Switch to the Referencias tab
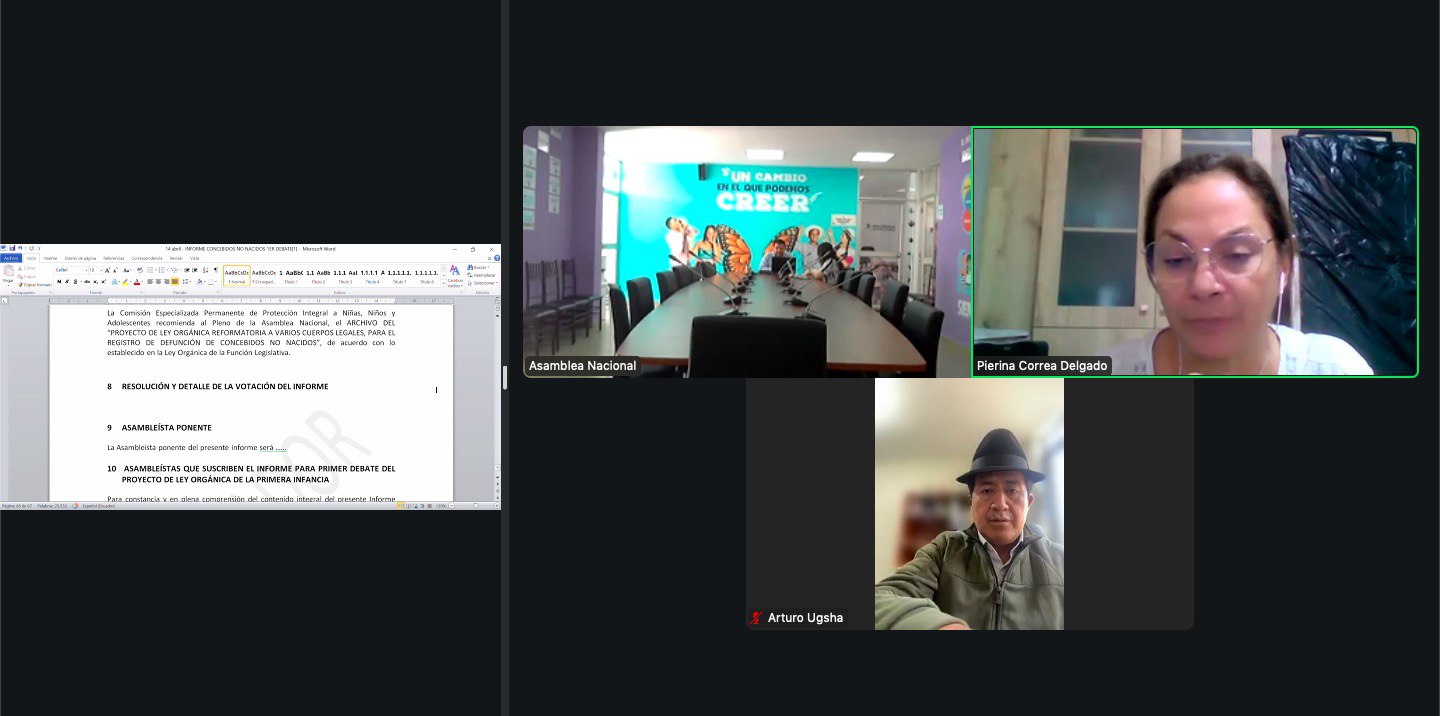Viewport: 1440px width, 716px height. coord(114,258)
